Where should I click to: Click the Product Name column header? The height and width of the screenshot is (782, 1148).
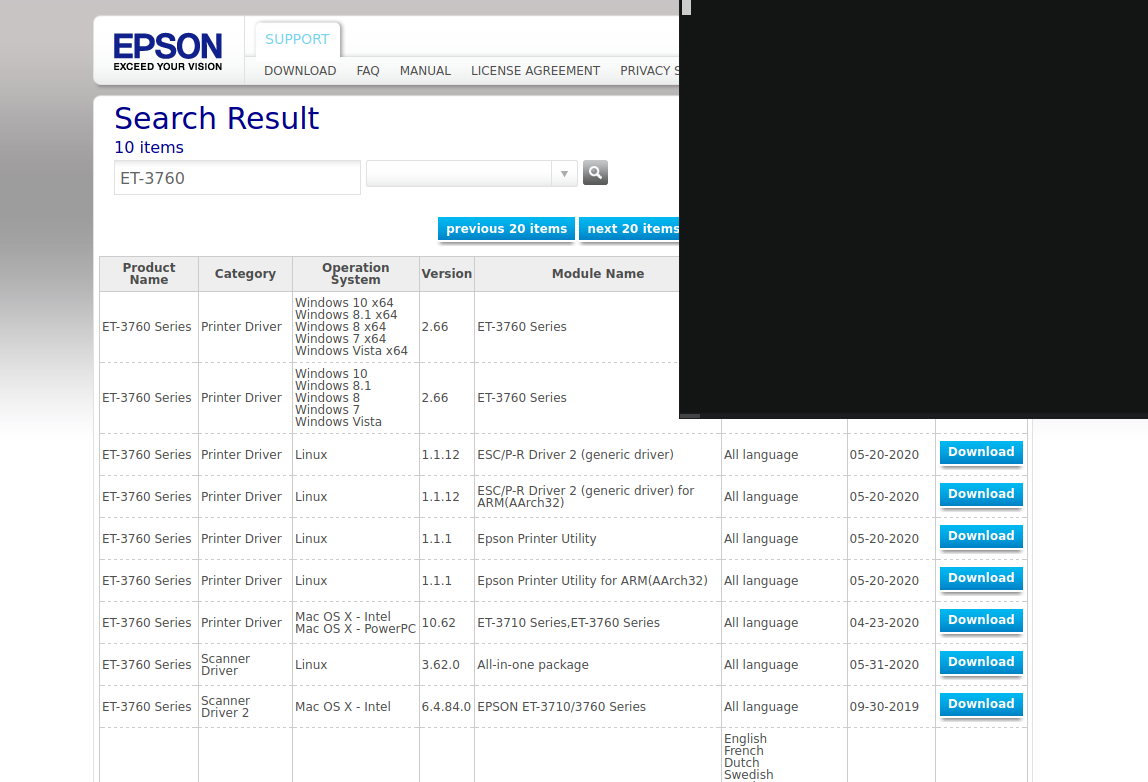click(149, 274)
